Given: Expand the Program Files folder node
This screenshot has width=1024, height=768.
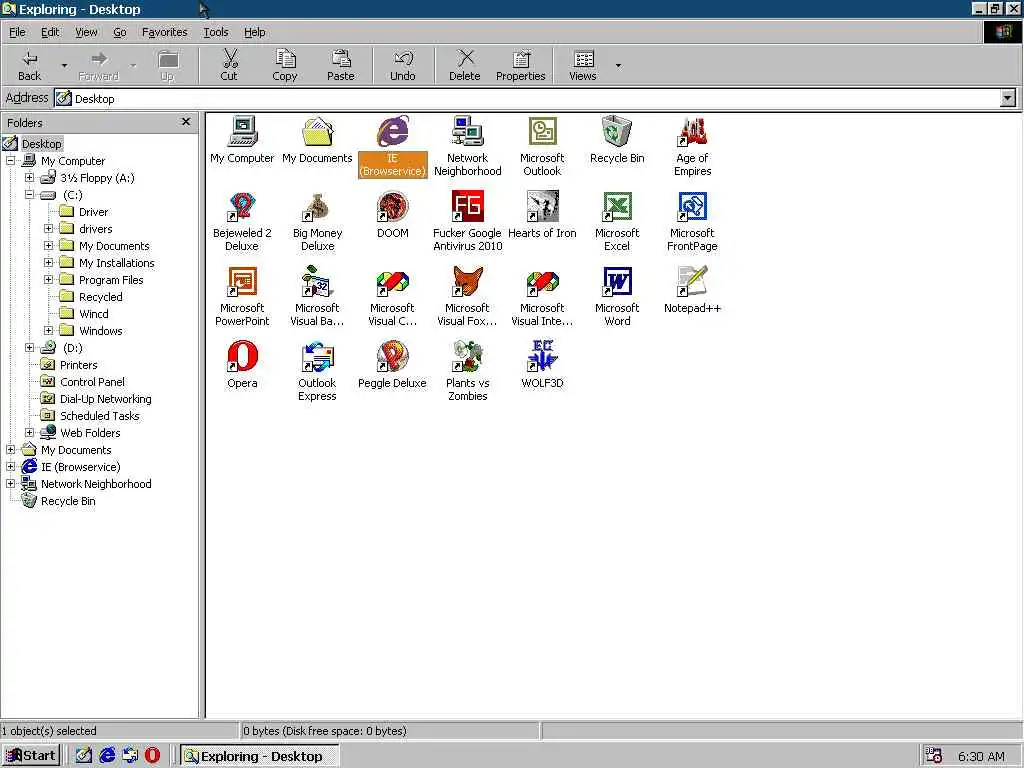Looking at the screenshot, I should point(48,279).
